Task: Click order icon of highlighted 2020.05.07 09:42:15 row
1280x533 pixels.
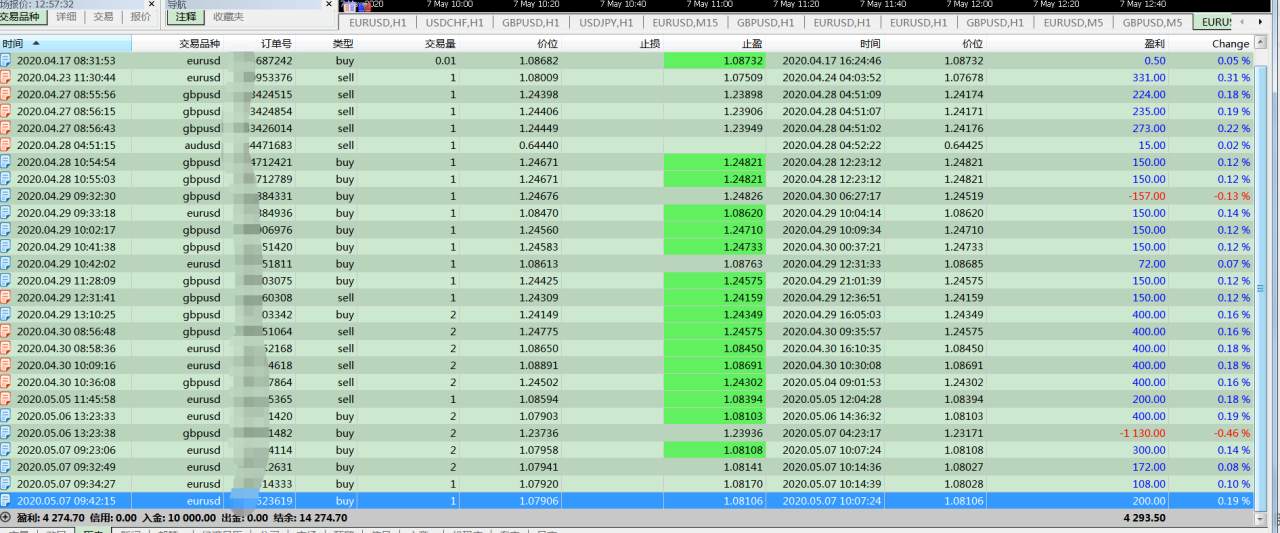Action: [x=6, y=501]
